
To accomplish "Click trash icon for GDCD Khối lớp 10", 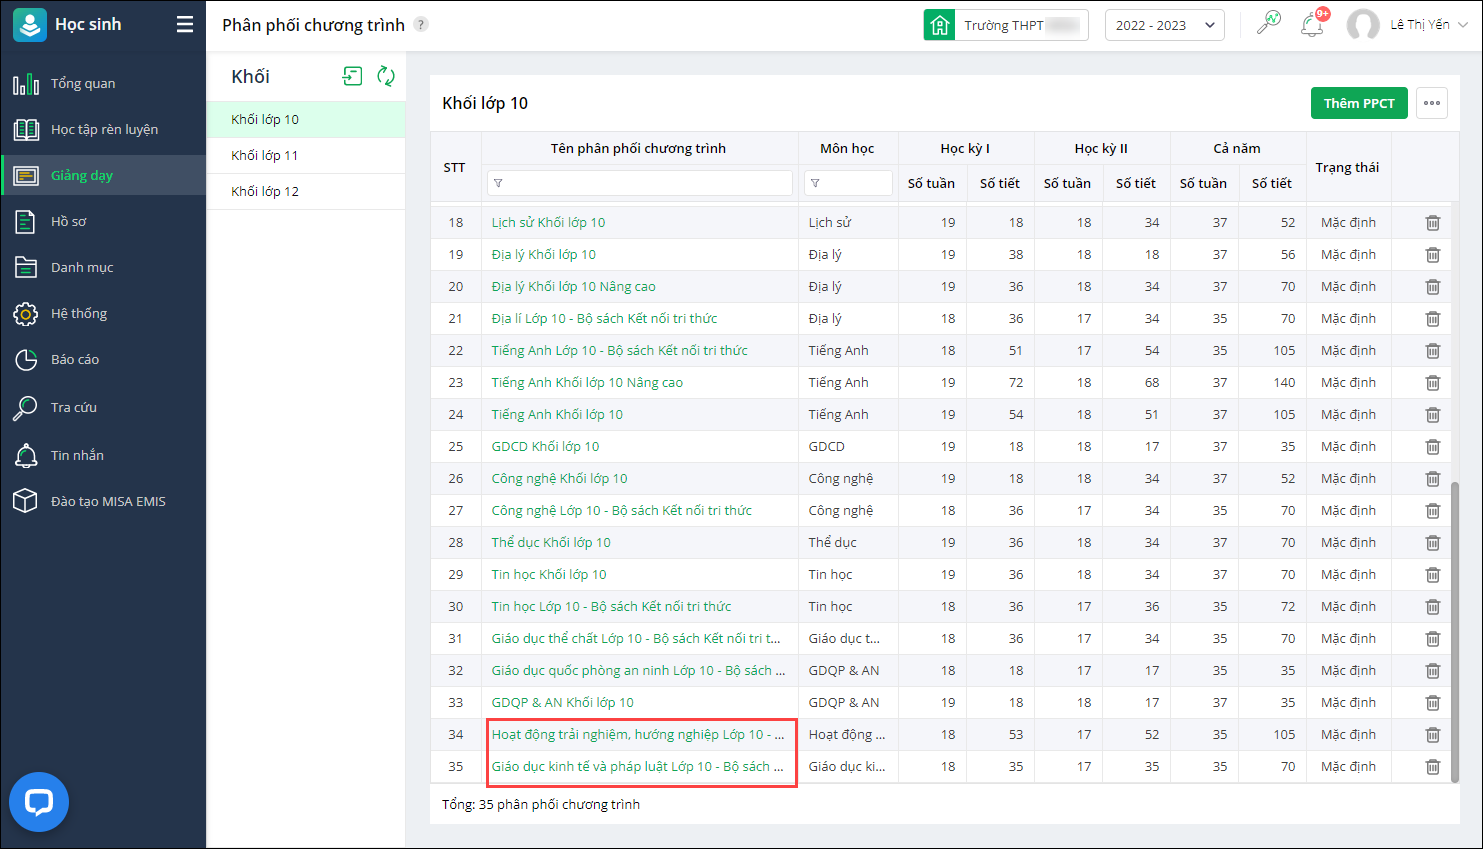I will (x=1432, y=447).
